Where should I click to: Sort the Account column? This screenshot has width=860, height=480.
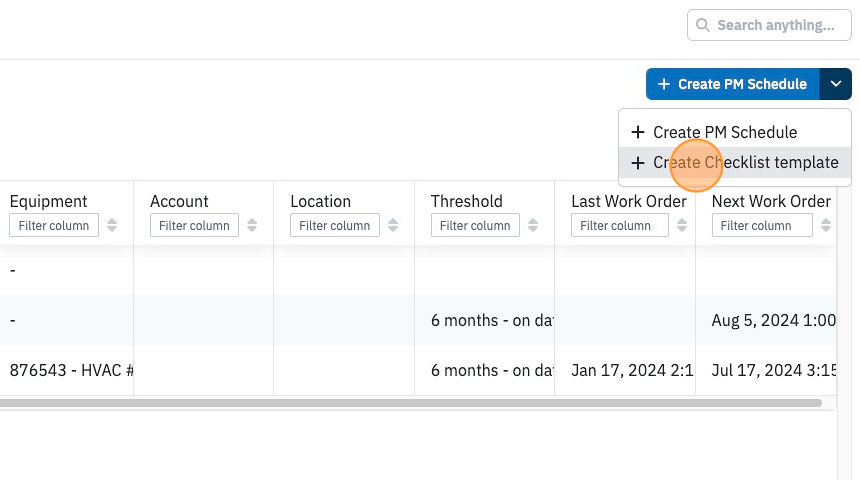tap(252, 225)
